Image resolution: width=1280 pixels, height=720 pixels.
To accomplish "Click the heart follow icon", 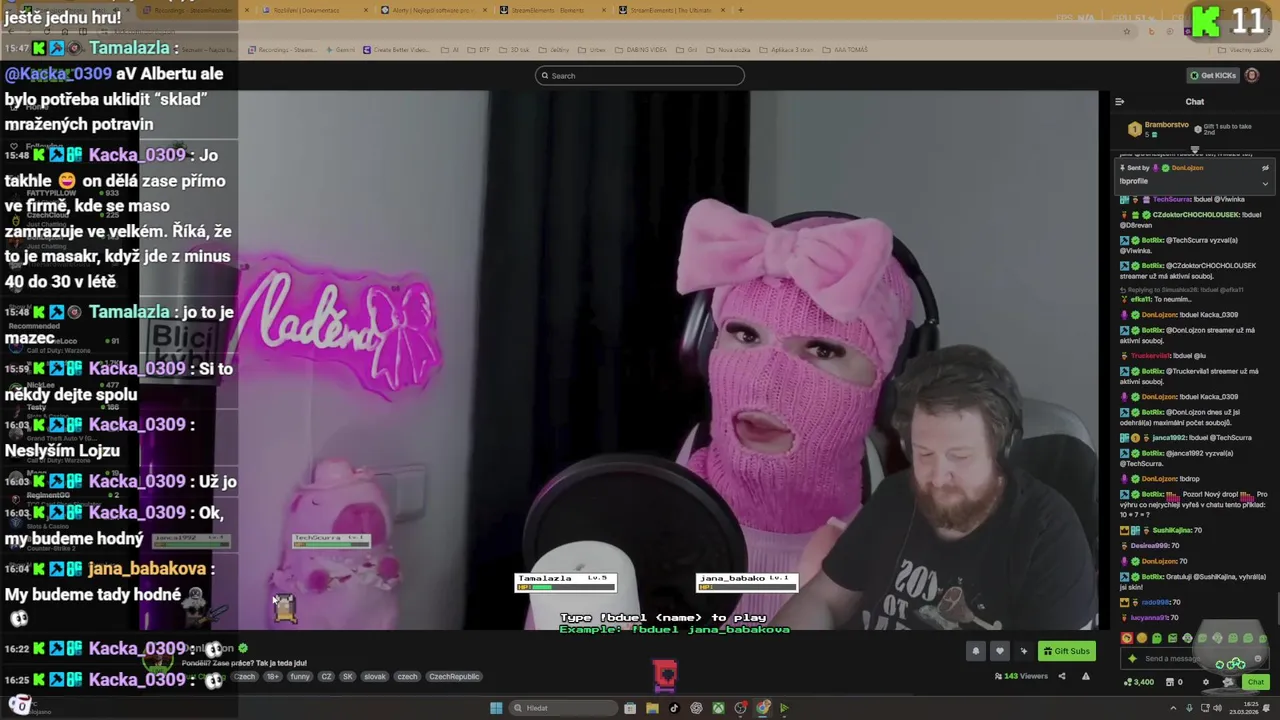I will click(999, 651).
